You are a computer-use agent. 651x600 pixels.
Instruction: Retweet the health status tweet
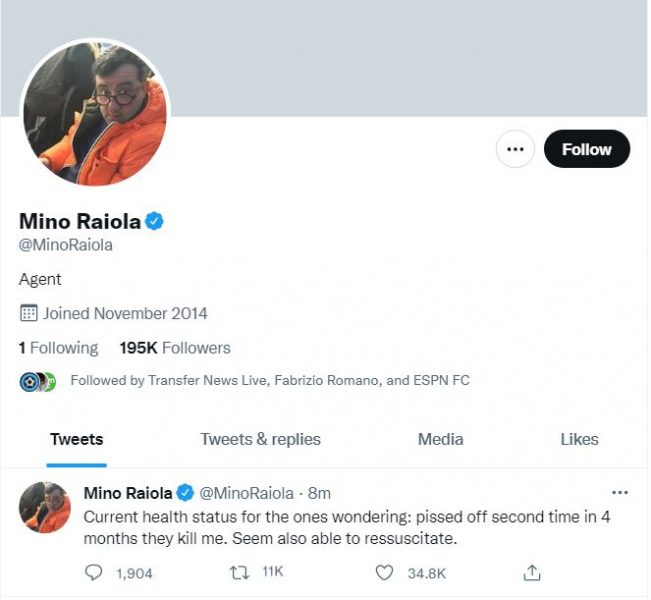click(x=240, y=572)
